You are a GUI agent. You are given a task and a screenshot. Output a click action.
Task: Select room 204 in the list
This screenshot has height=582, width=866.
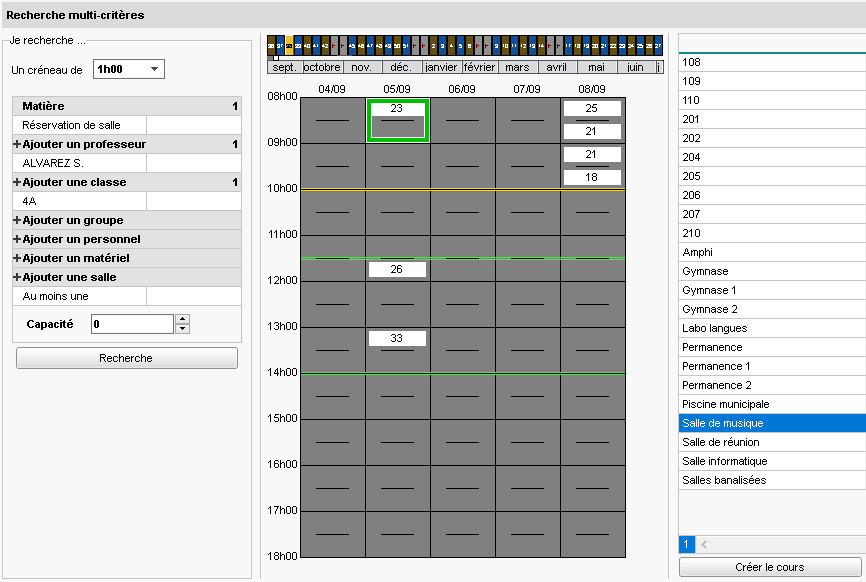point(772,157)
